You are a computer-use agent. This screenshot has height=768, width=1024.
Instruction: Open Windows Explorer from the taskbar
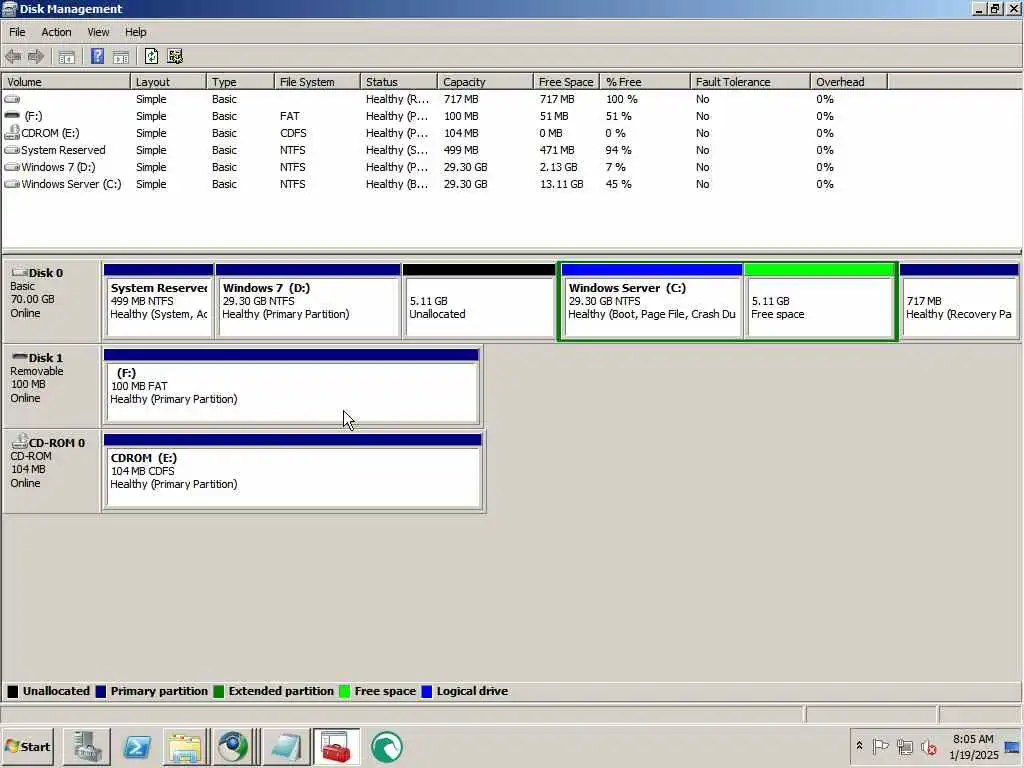pyautogui.click(x=185, y=746)
